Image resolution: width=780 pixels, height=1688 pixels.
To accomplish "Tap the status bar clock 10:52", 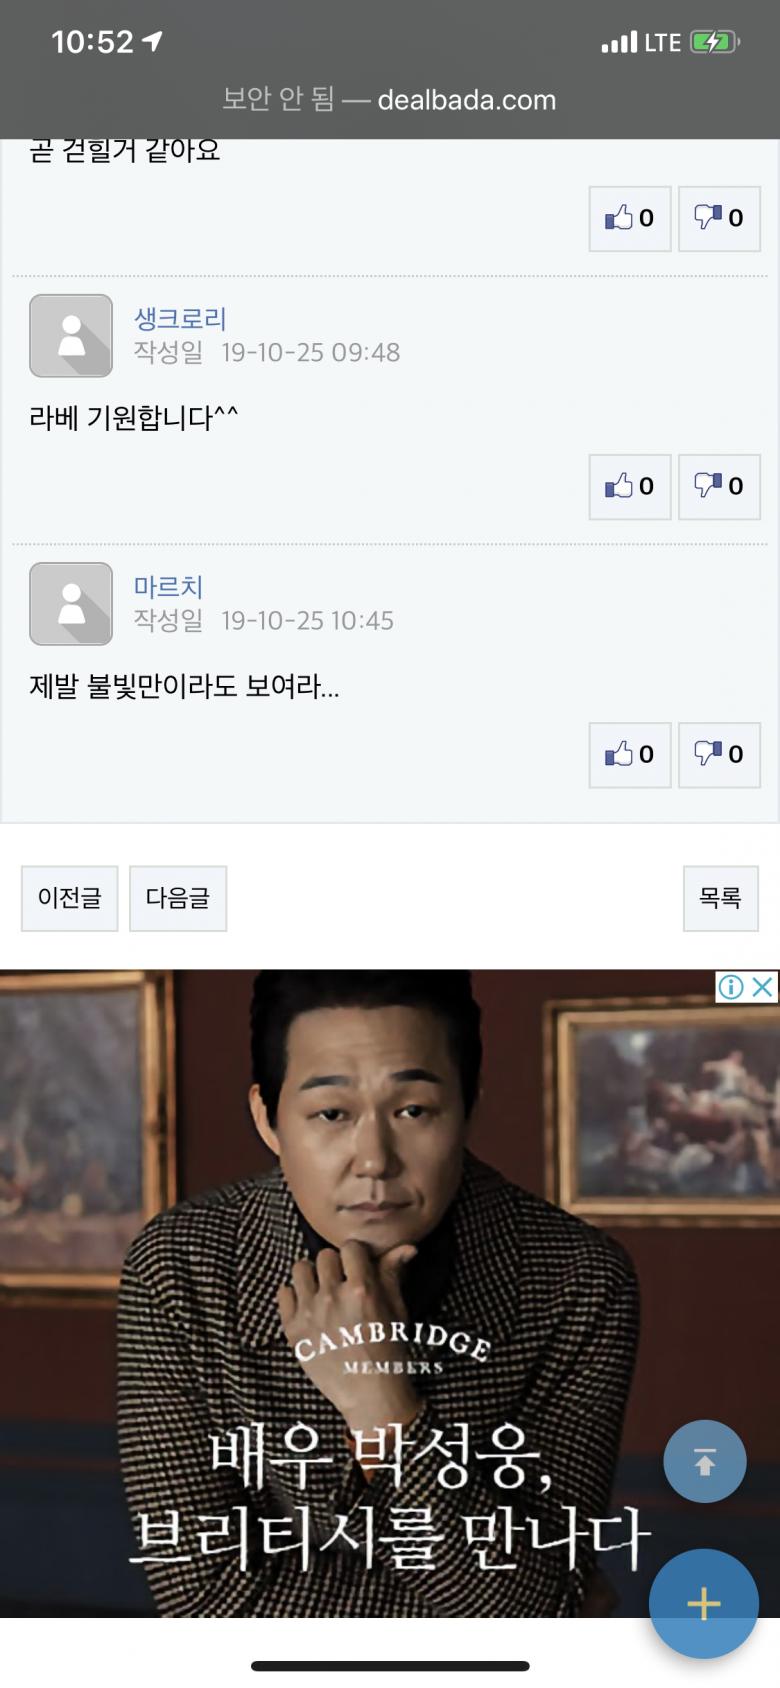I will [92, 42].
